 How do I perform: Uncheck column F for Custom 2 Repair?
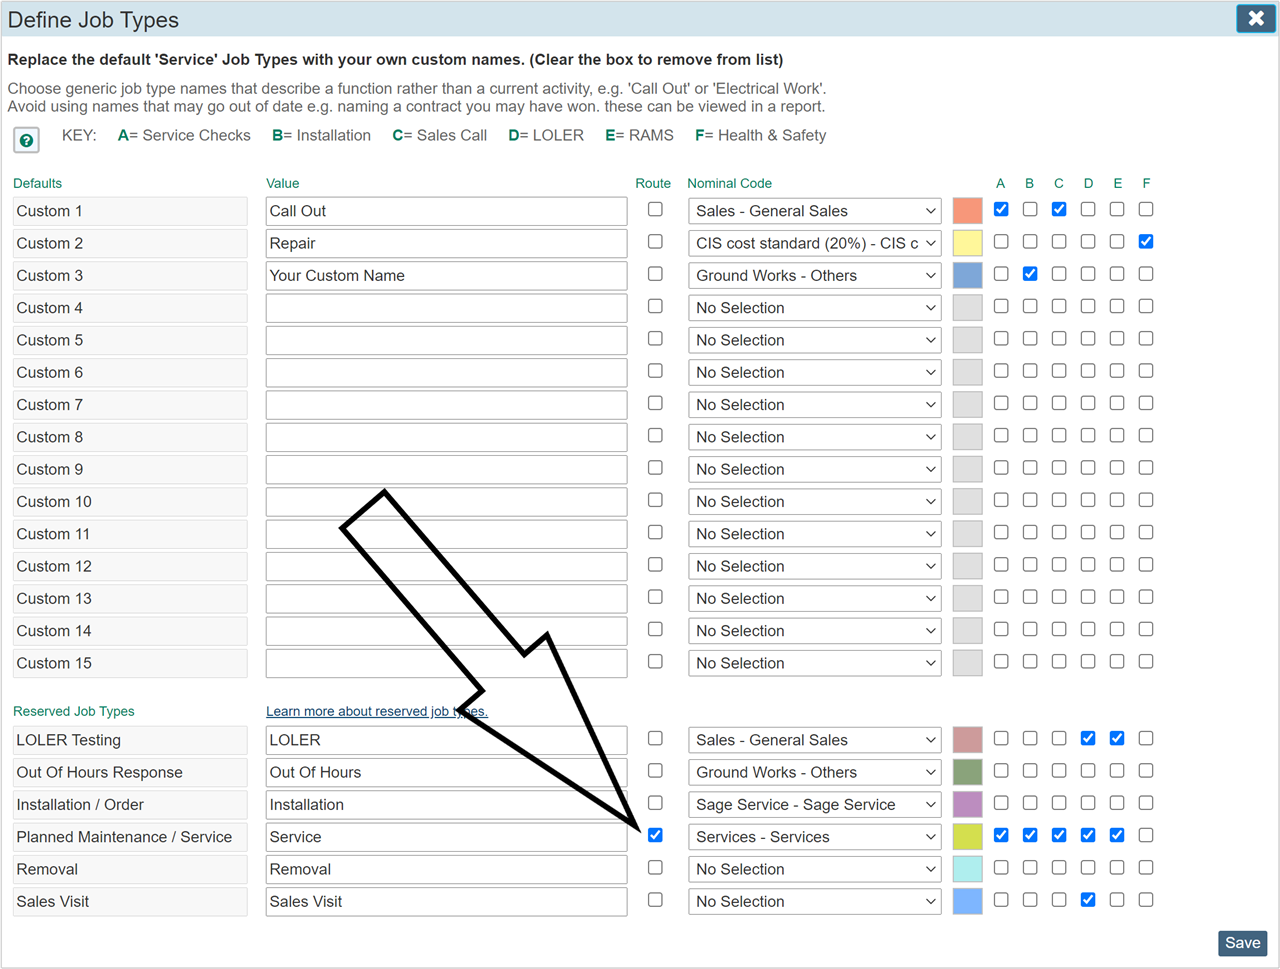(x=1146, y=241)
